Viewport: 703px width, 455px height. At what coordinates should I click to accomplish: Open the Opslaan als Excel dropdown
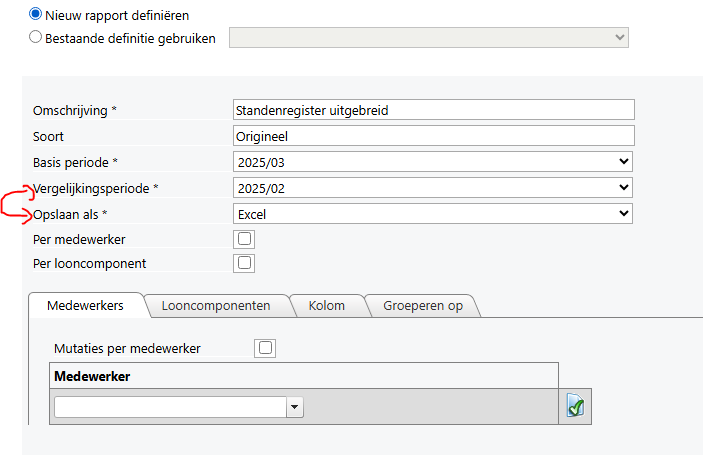pos(433,214)
